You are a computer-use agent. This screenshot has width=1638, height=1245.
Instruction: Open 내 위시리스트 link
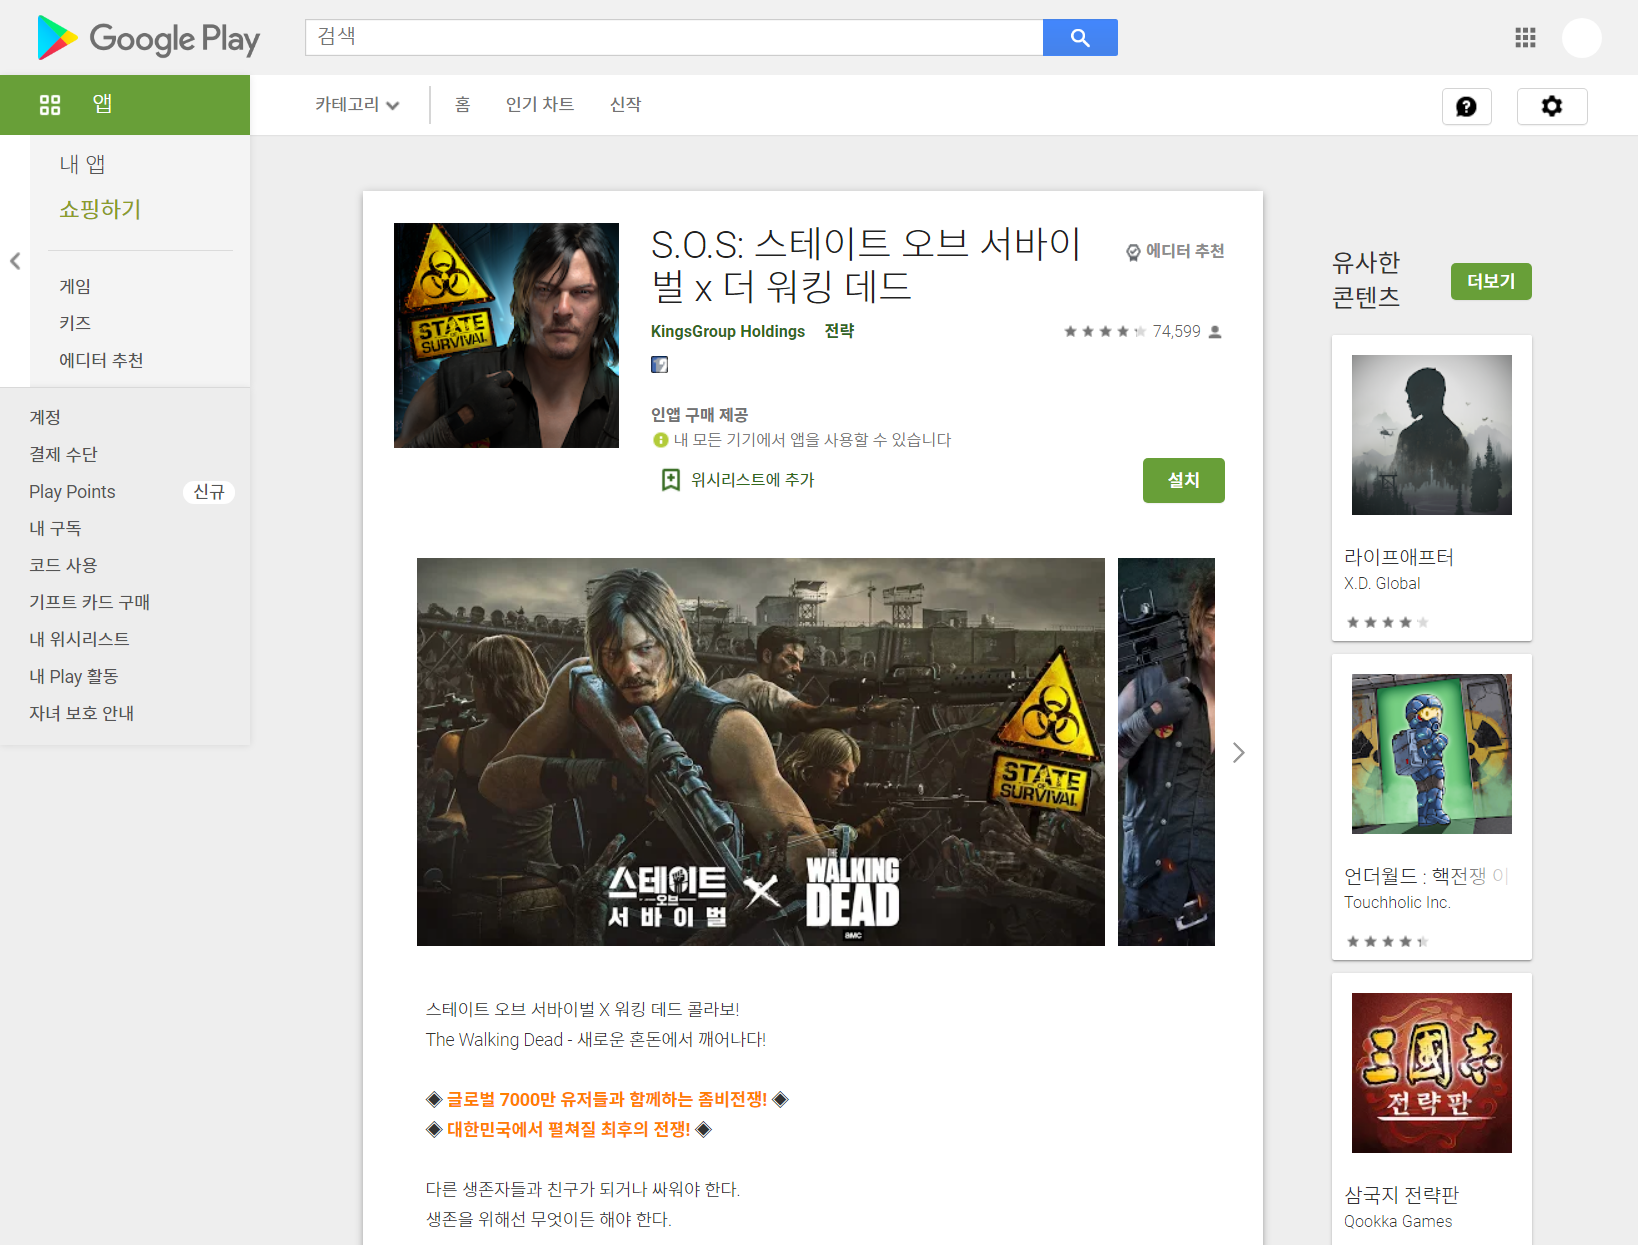click(79, 639)
